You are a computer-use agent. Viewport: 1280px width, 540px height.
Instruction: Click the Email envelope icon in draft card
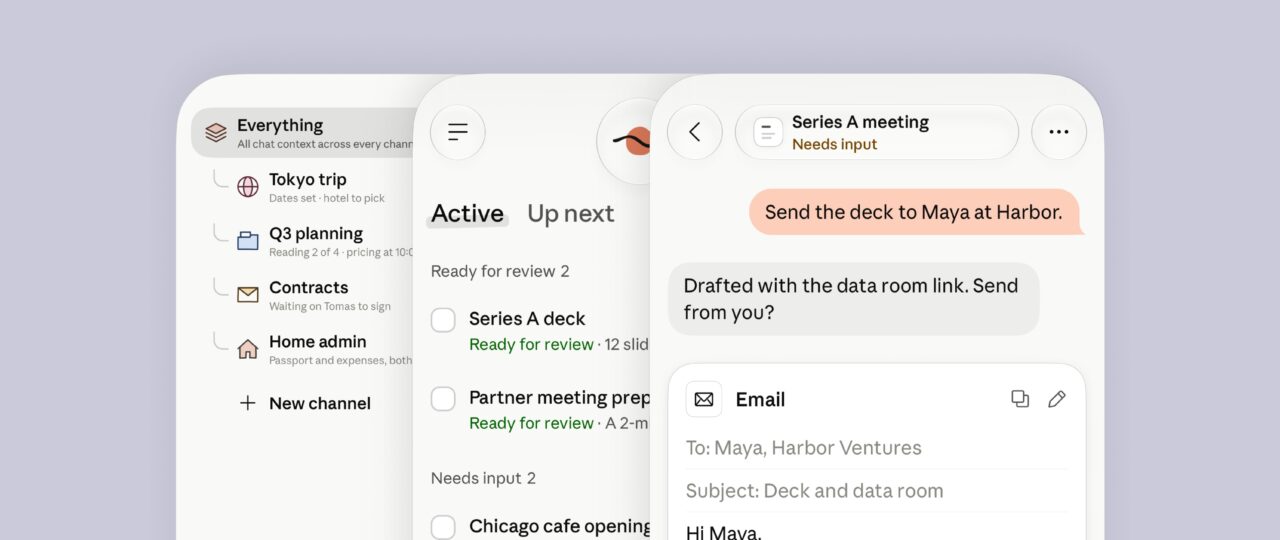point(704,399)
